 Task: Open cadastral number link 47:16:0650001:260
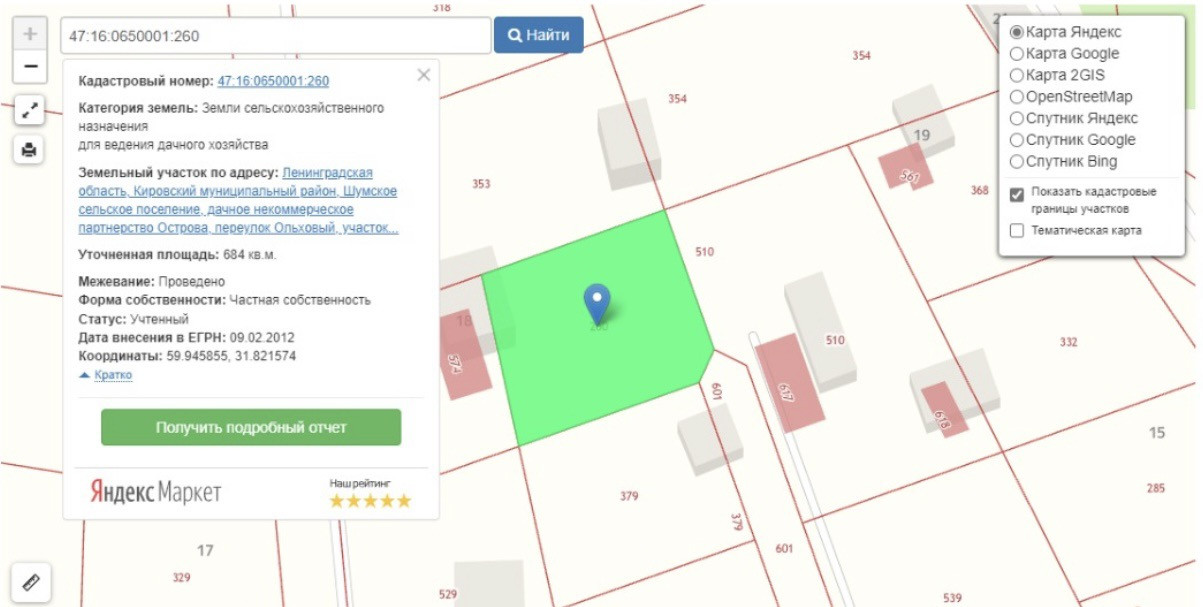(273, 81)
